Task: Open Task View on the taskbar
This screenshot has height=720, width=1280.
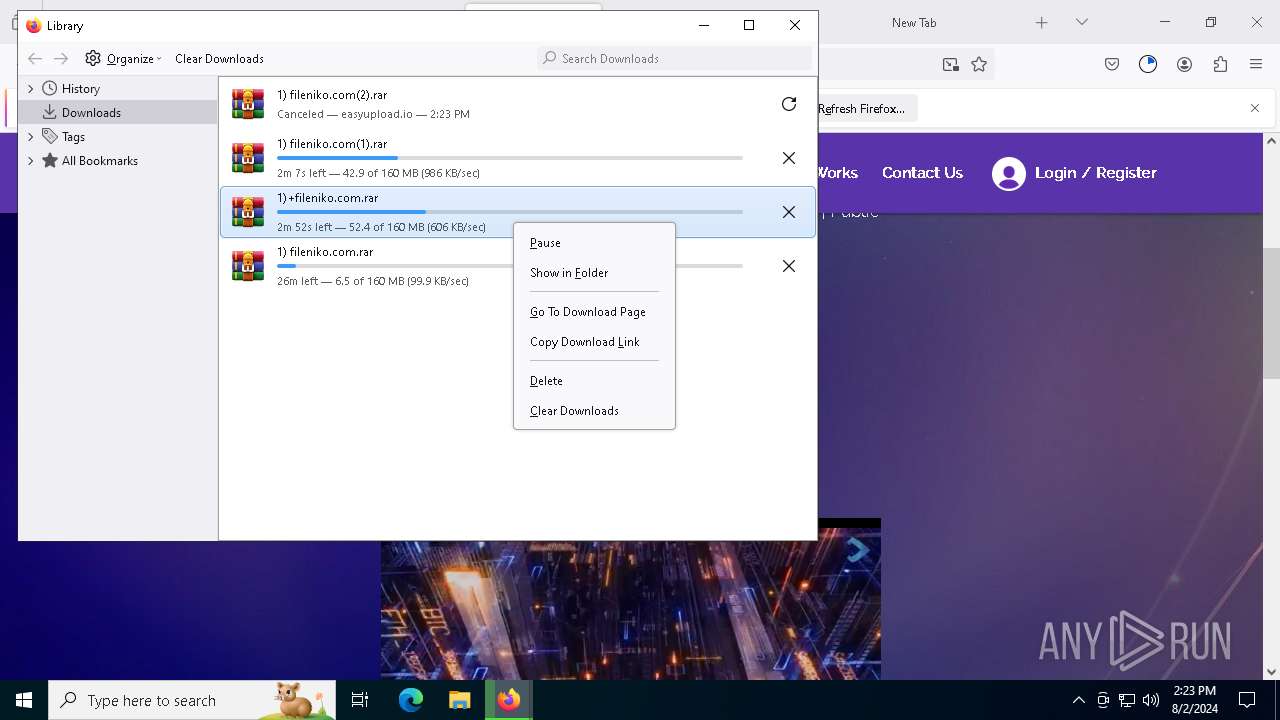Action: [x=360, y=700]
